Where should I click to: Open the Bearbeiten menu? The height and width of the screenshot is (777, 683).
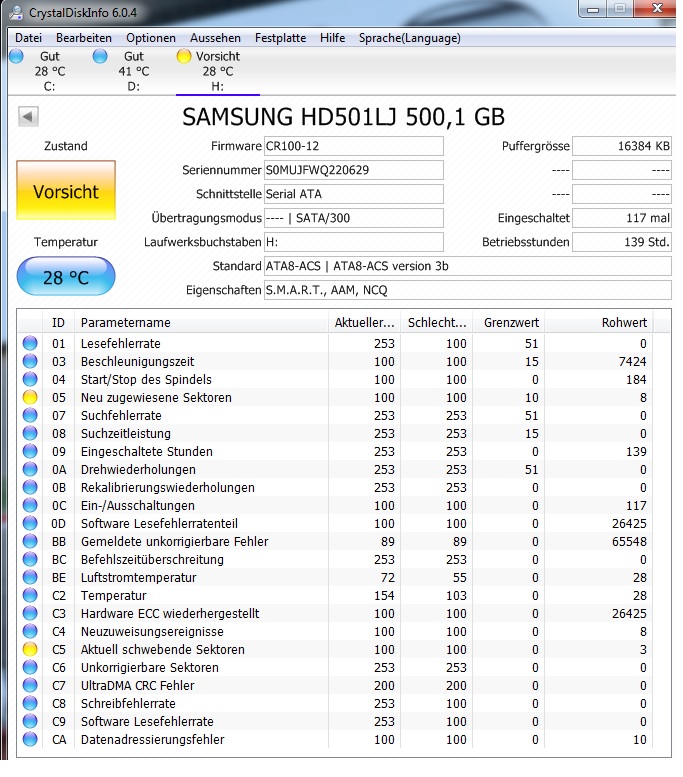(84, 38)
